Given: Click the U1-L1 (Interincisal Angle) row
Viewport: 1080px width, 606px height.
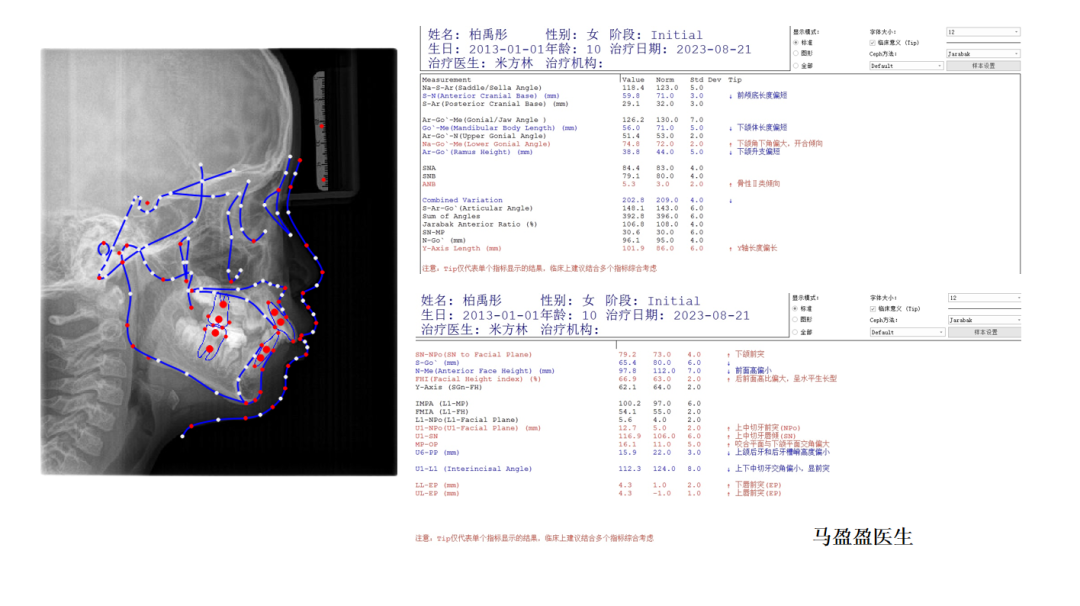Looking at the screenshot, I should (x=622, y=469).
